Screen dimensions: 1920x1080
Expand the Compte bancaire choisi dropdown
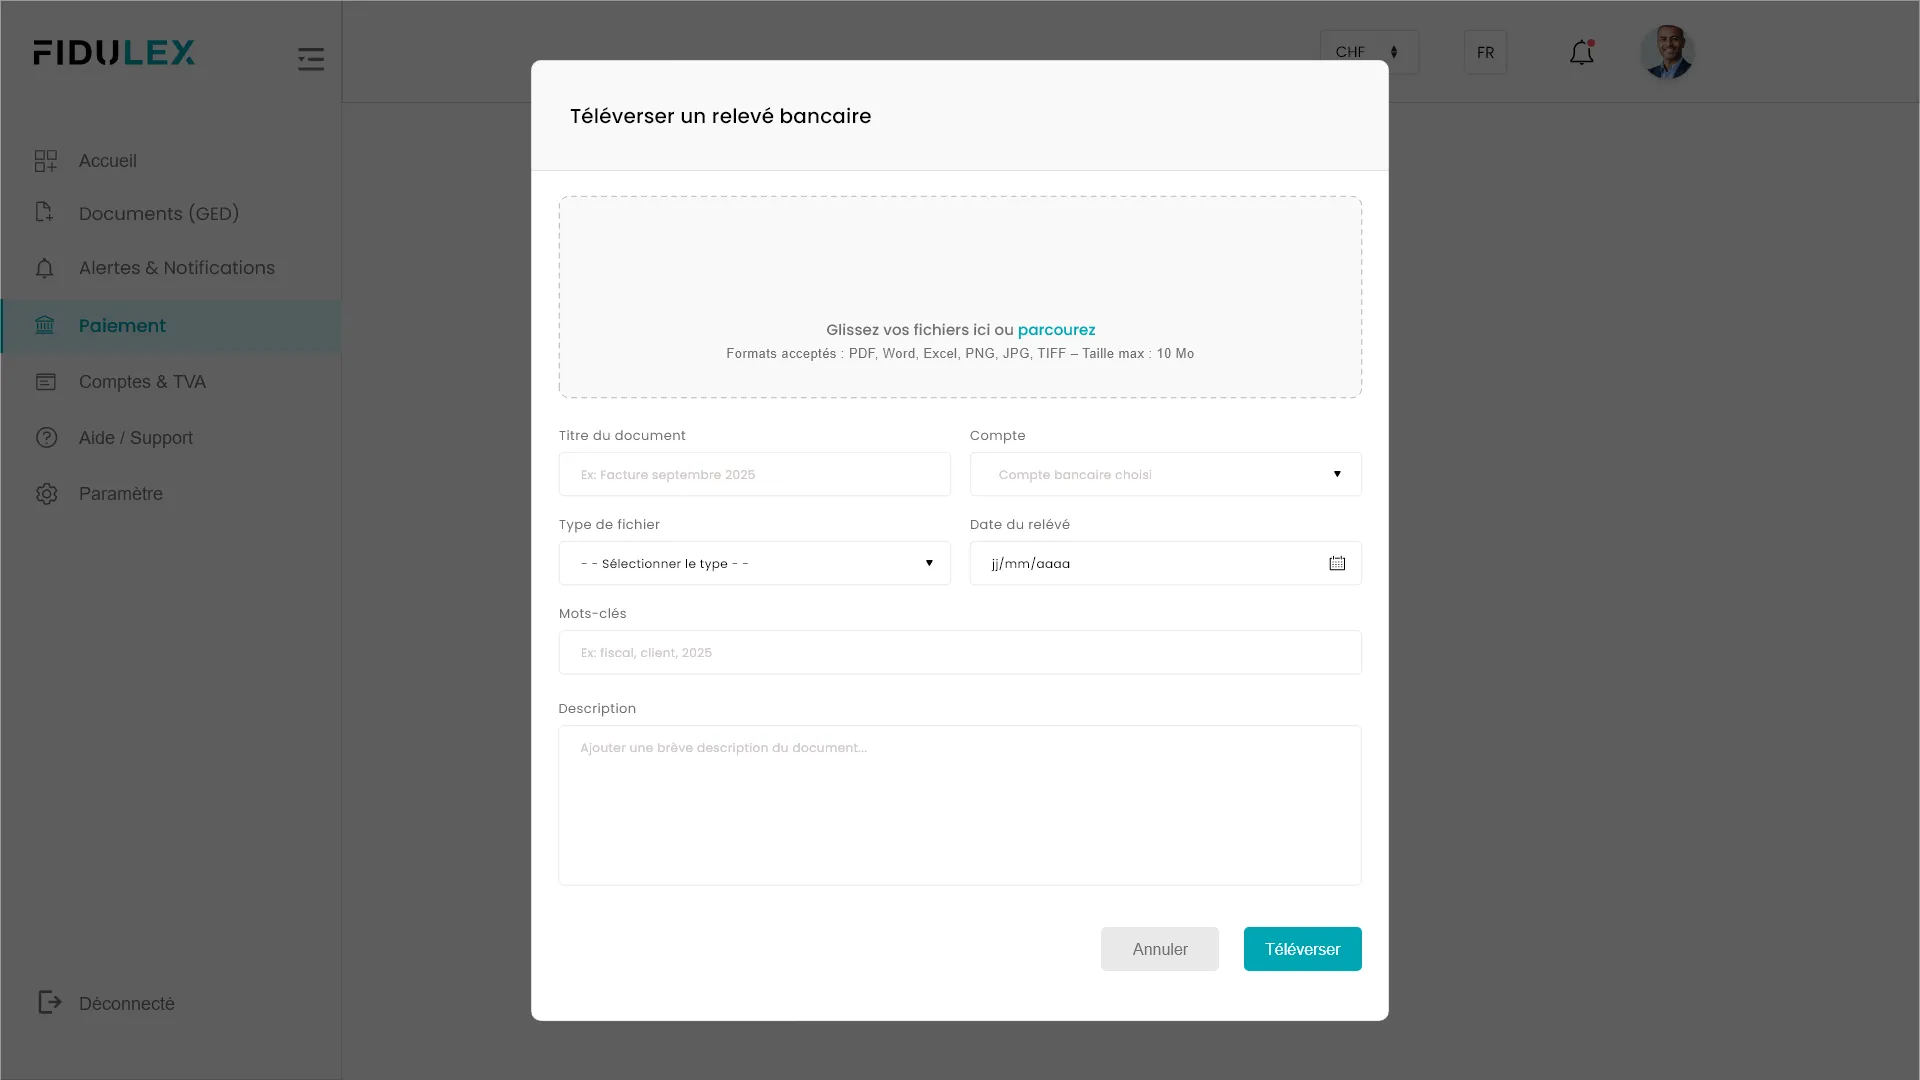pyautogui.click(x=1165, y=475)
